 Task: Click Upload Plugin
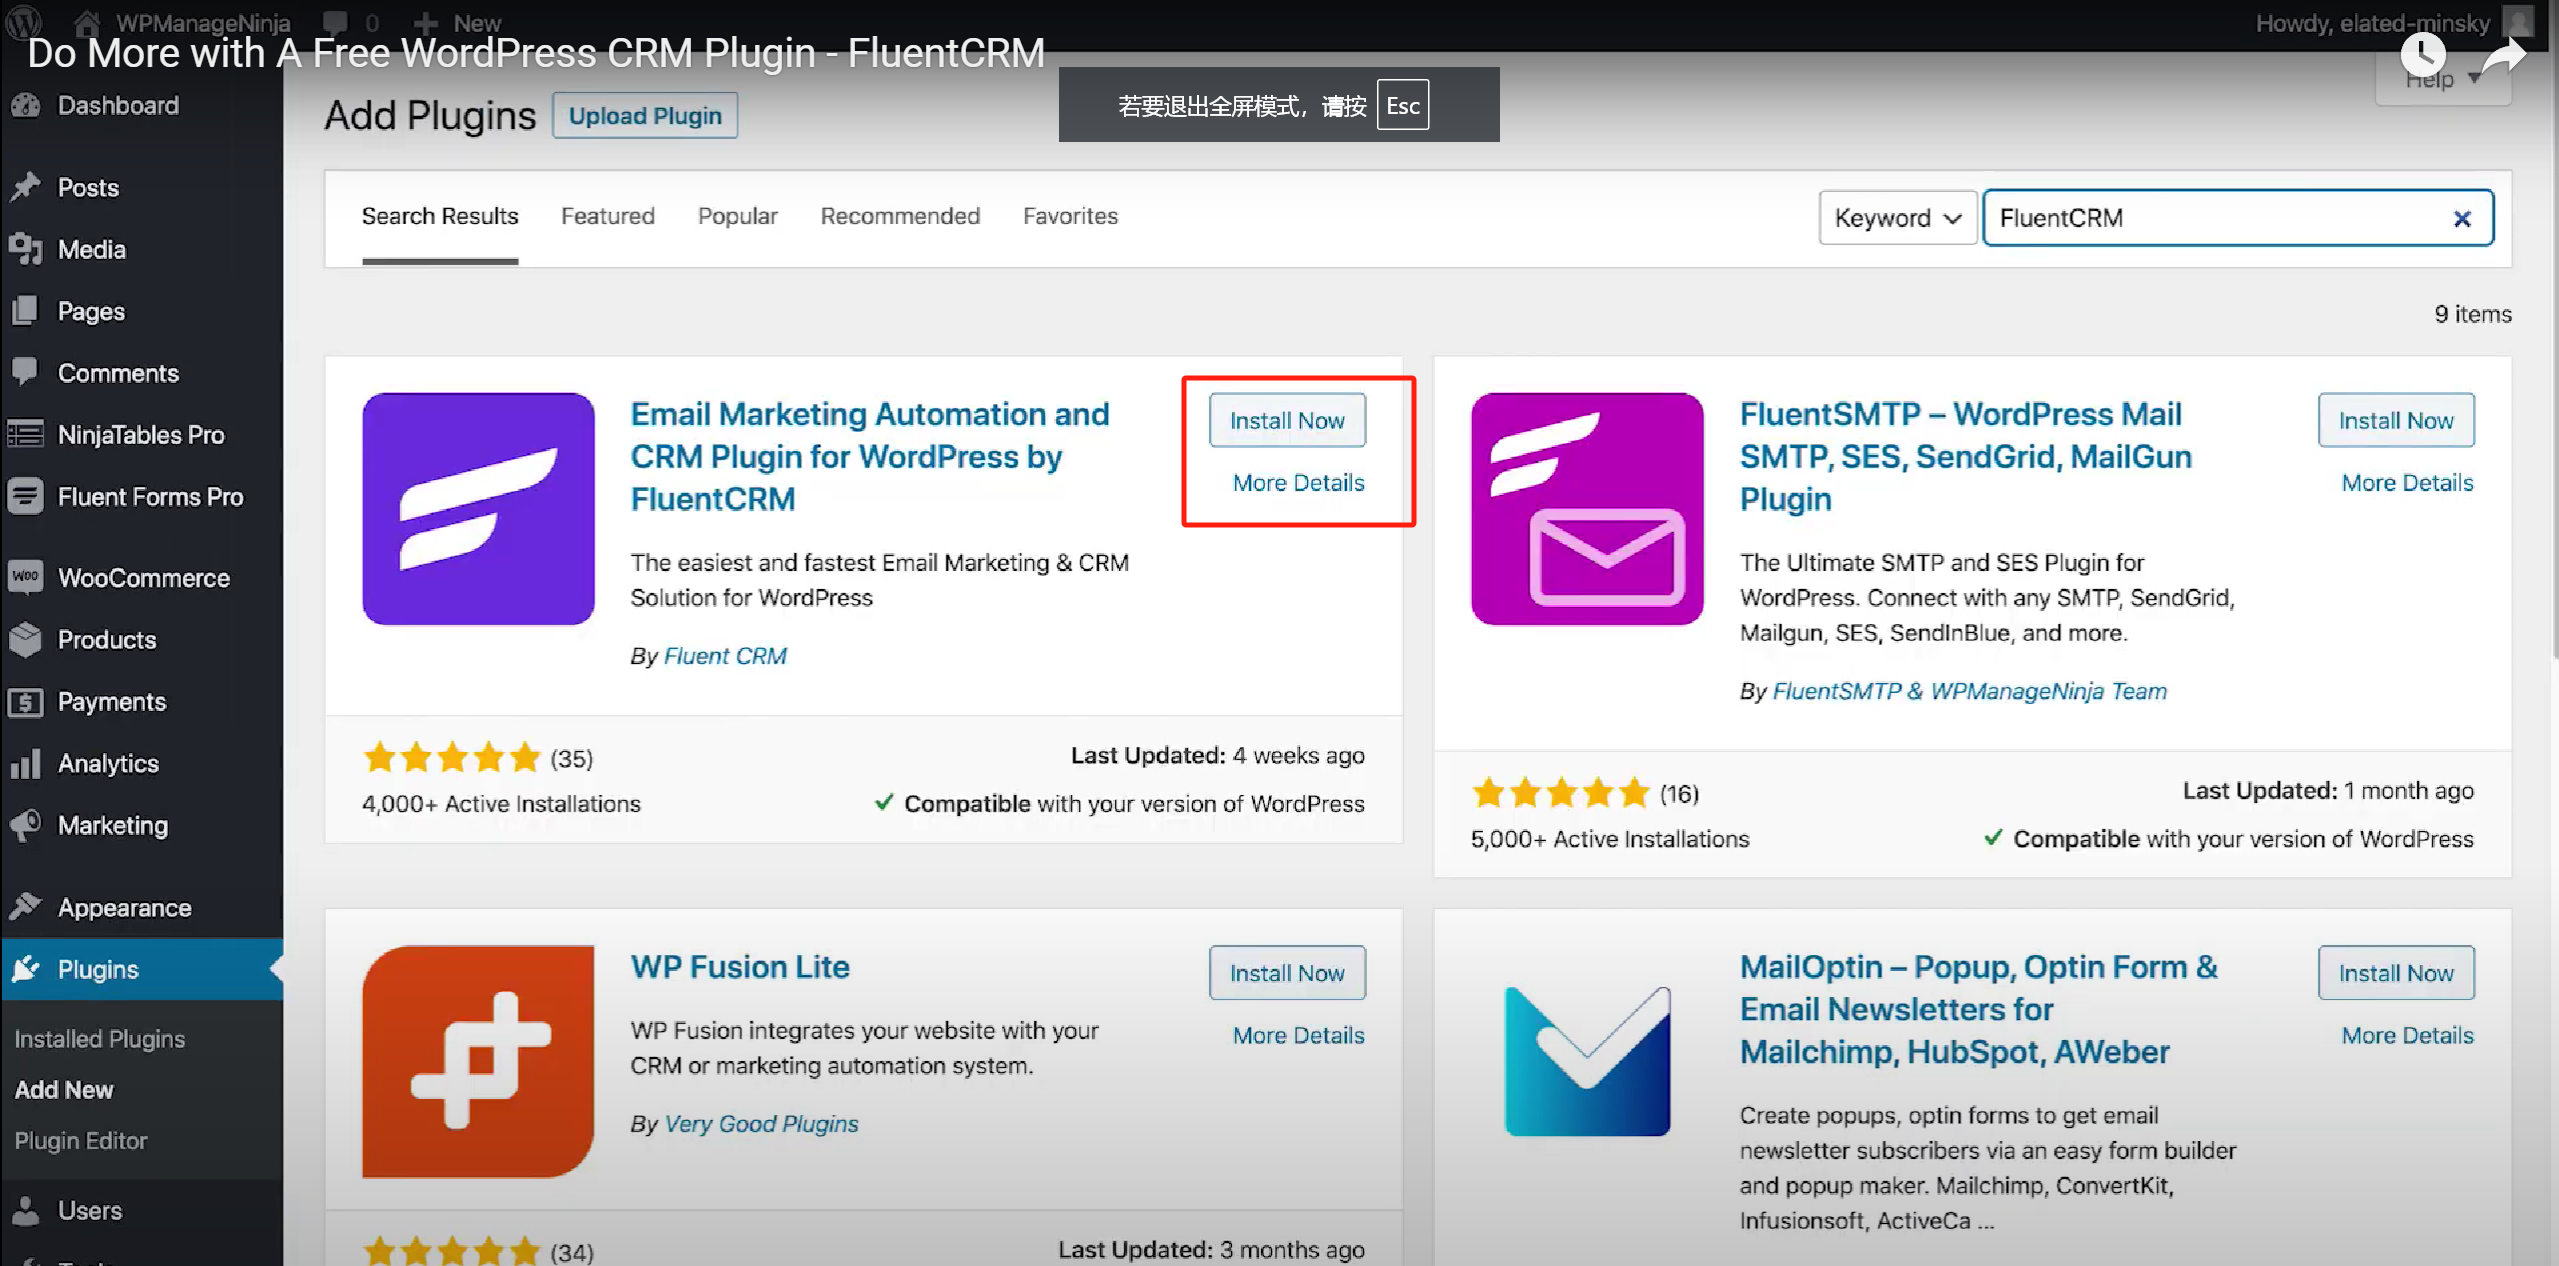[644, 115]
